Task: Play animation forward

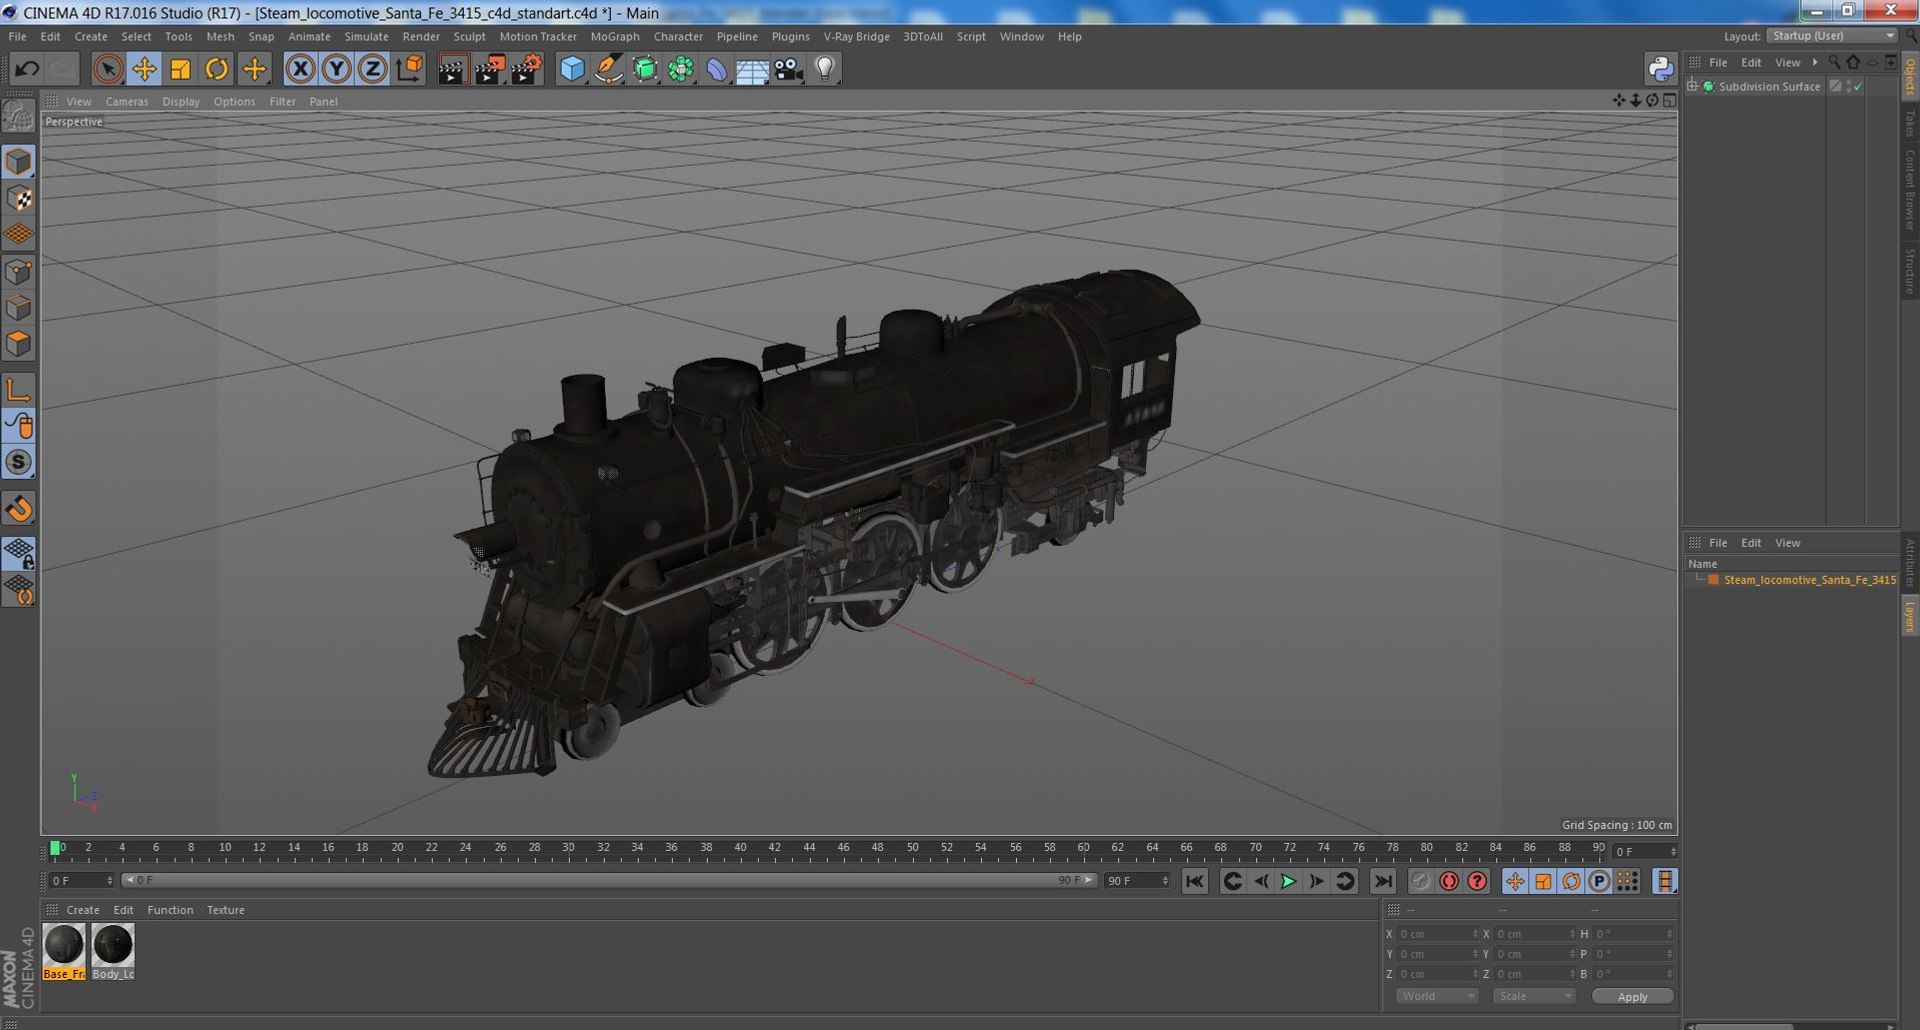Action: pyautogui.click(x=1288, y=881)
